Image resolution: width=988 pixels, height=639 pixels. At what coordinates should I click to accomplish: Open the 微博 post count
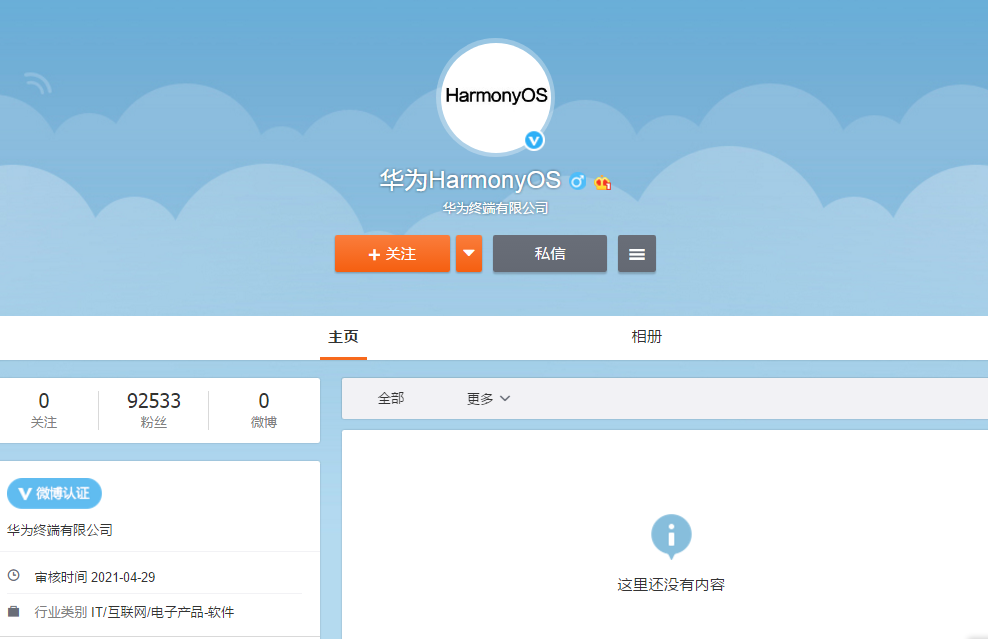tap(264, 410)
